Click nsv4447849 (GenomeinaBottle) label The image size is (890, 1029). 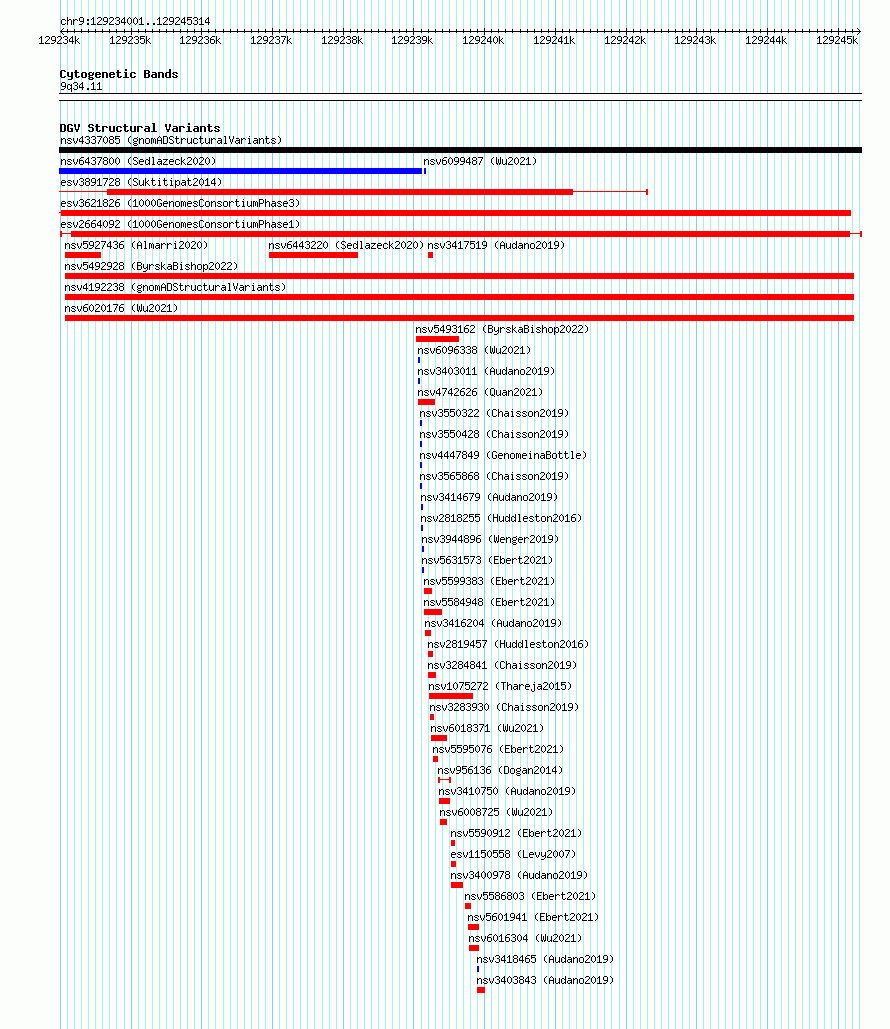[503, 455]
